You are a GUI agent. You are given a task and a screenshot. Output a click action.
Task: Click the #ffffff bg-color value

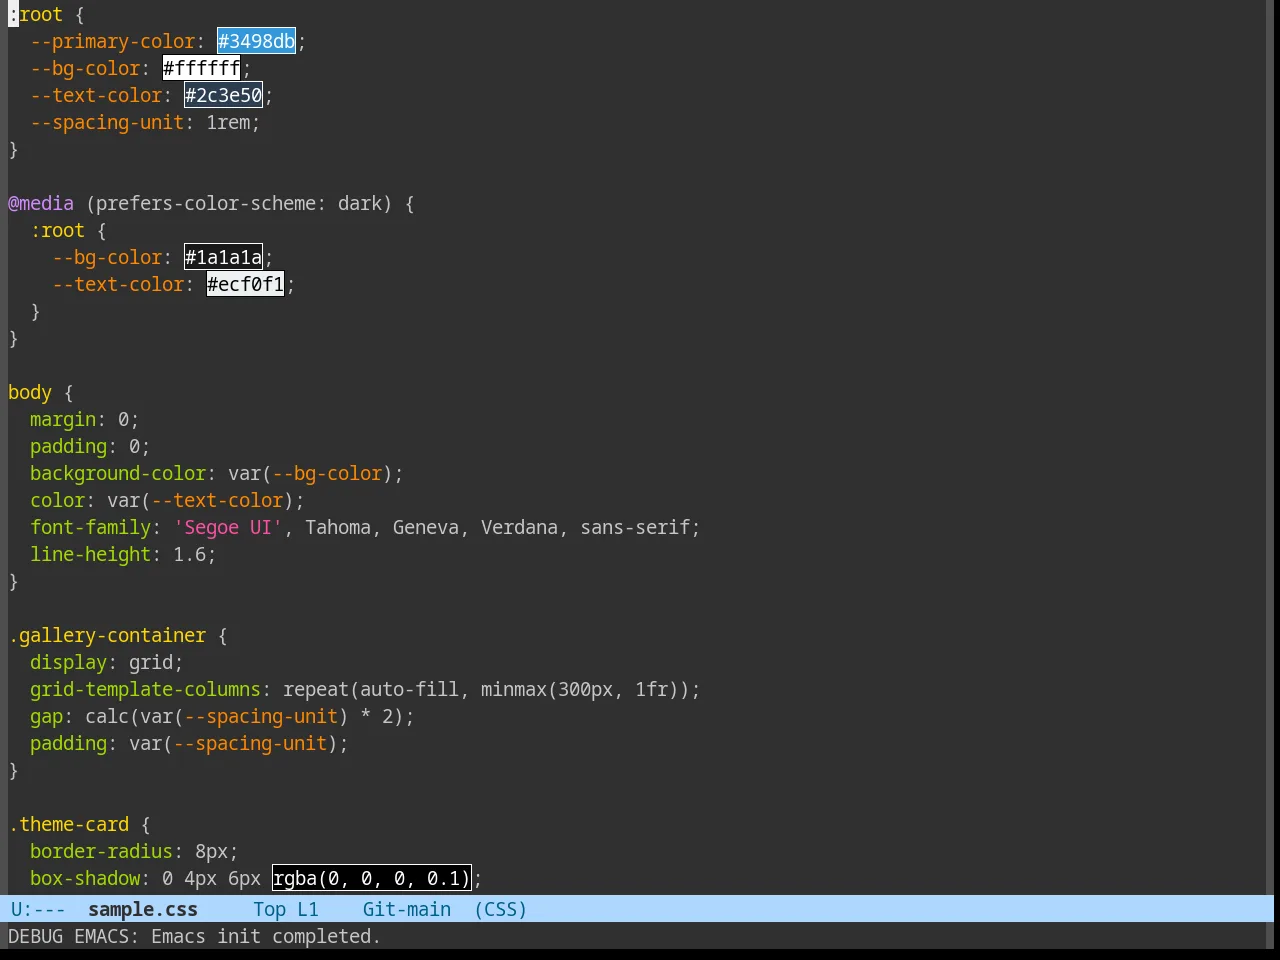[x=201, y=68]
